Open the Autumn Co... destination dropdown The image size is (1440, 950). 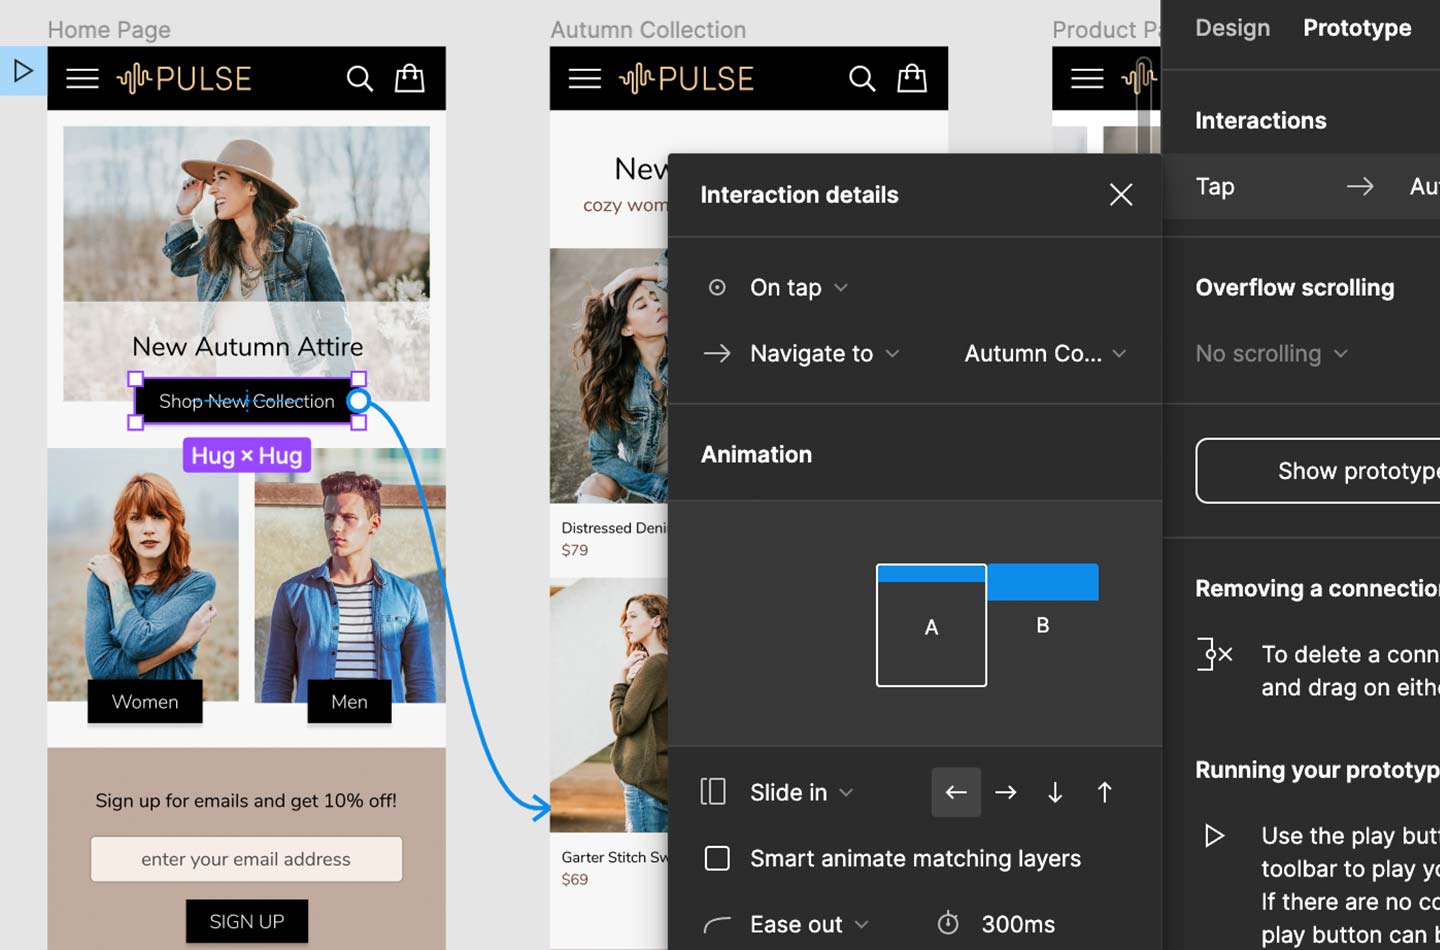[x=1044, y=354]
